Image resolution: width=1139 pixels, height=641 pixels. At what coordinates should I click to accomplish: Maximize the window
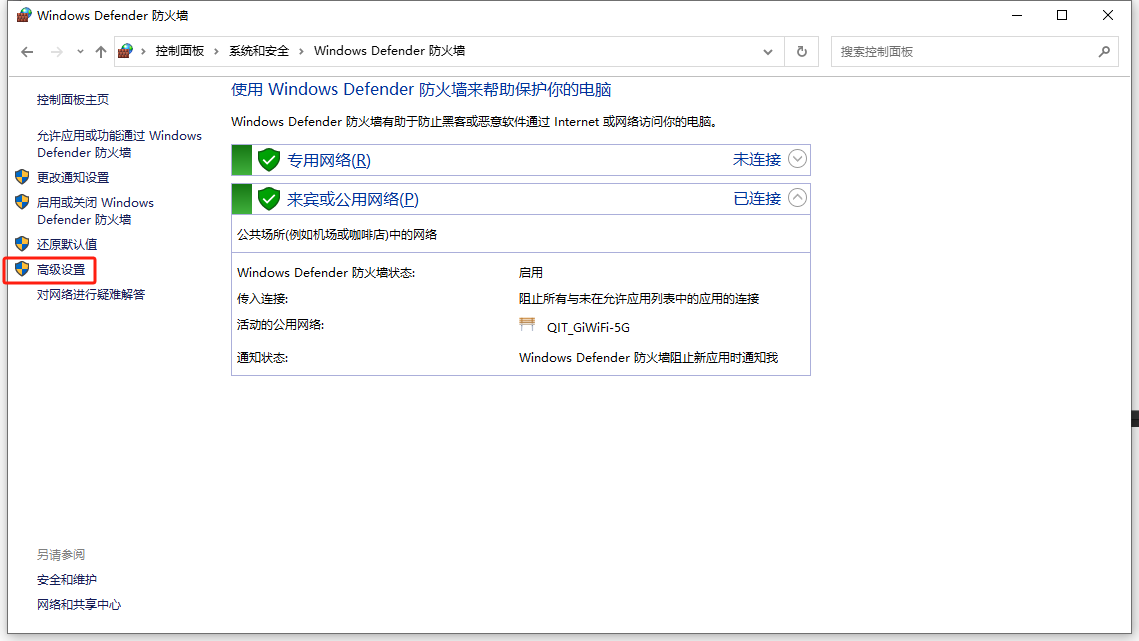1062,15
